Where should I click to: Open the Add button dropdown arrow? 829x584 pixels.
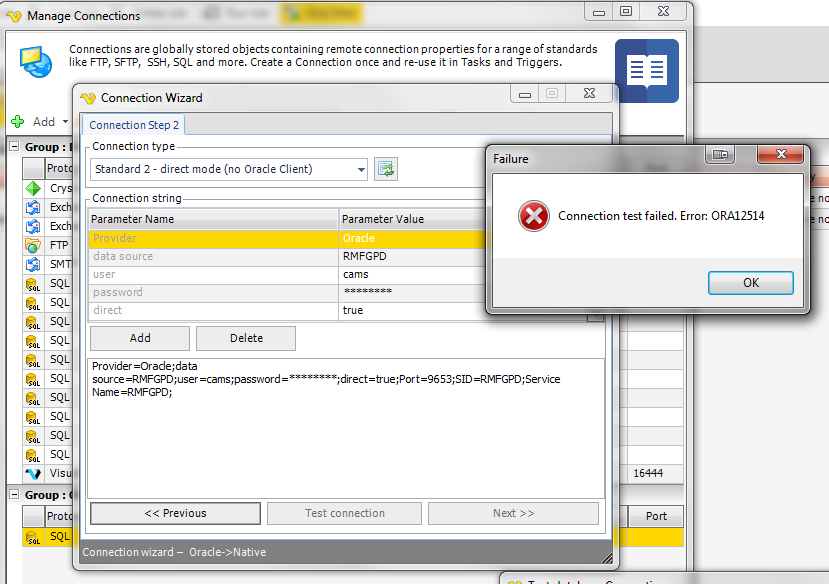[x=65, y=122]
